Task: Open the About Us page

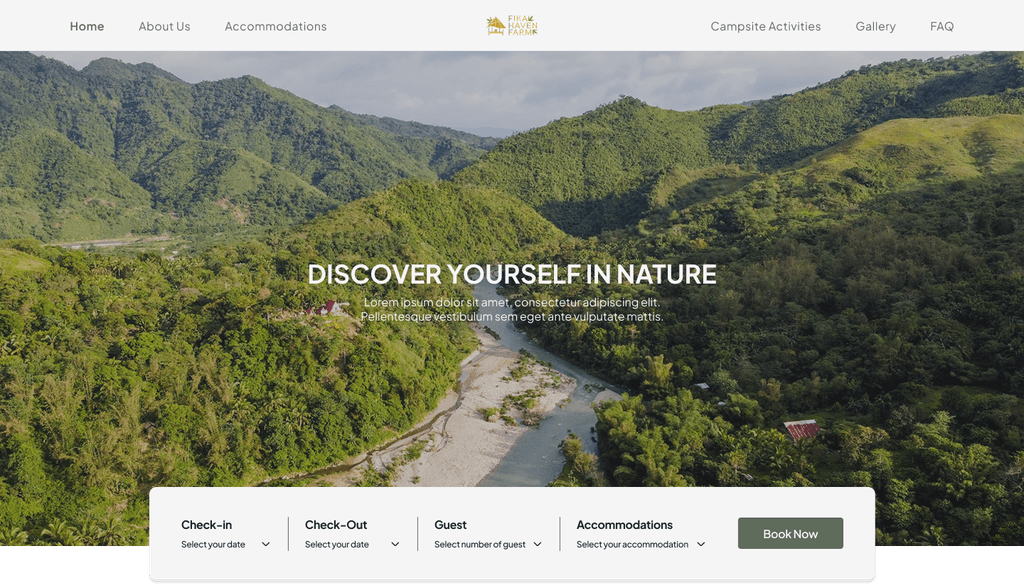Action: coord(165,26)
